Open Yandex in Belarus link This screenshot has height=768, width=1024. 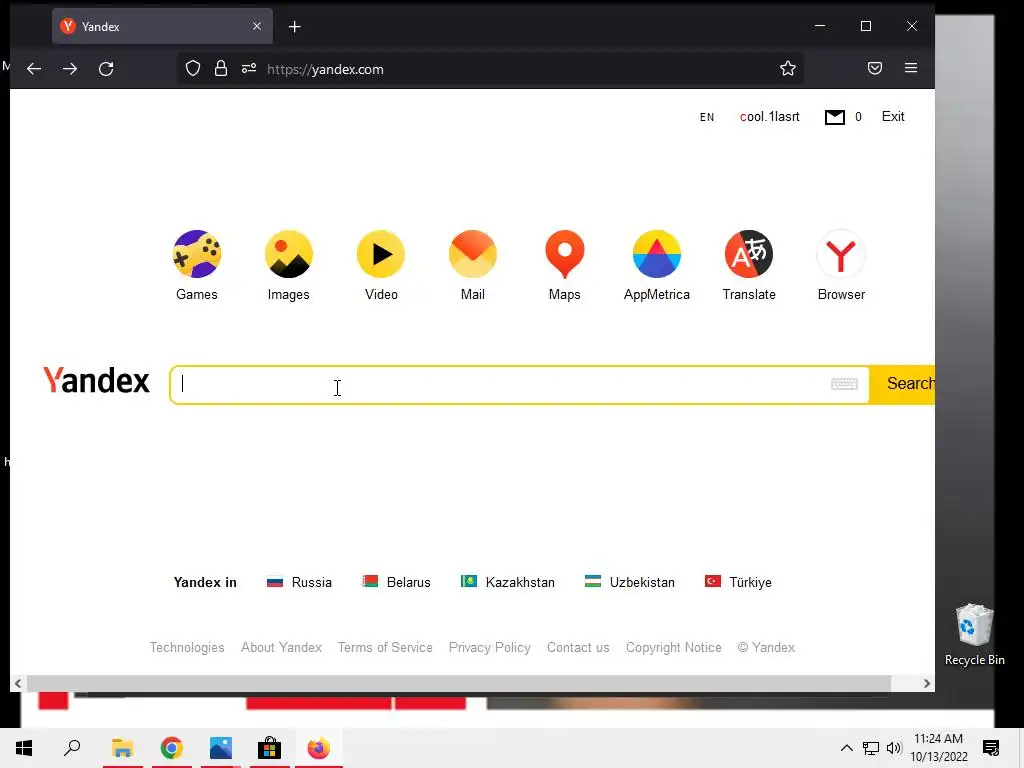coord(396,582)
